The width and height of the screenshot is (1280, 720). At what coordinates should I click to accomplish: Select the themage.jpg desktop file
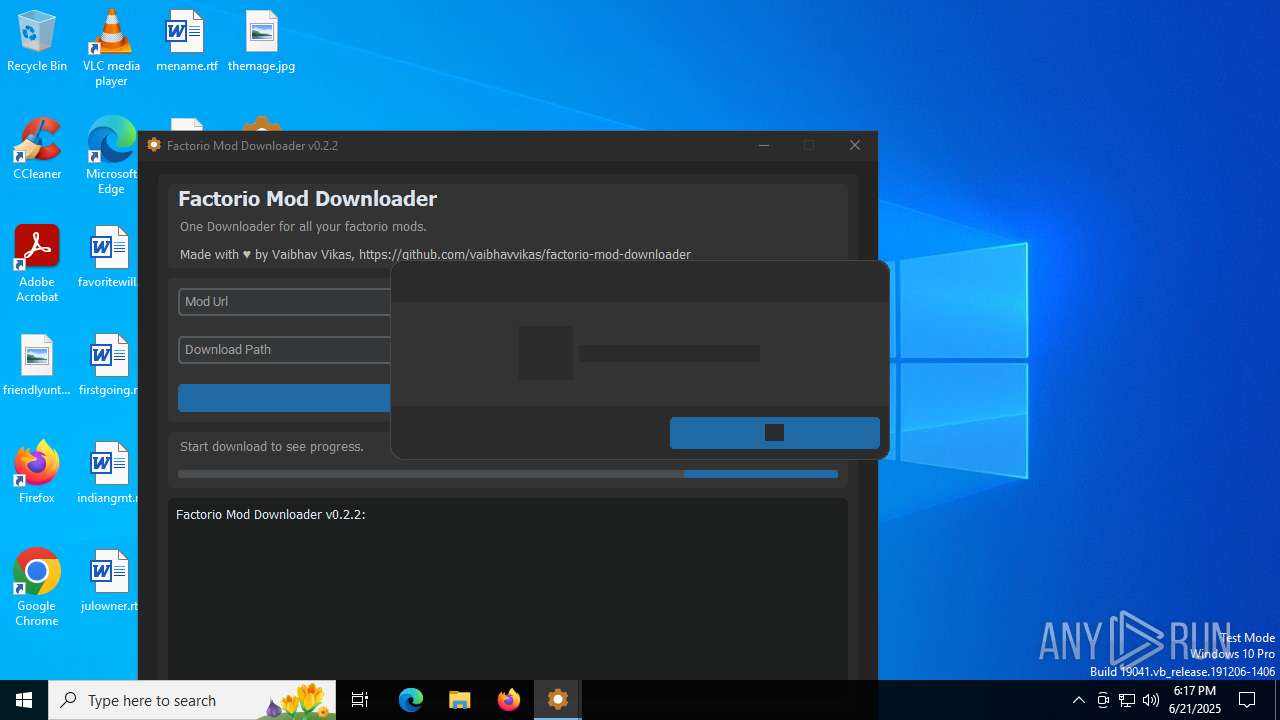pos(261,42)
